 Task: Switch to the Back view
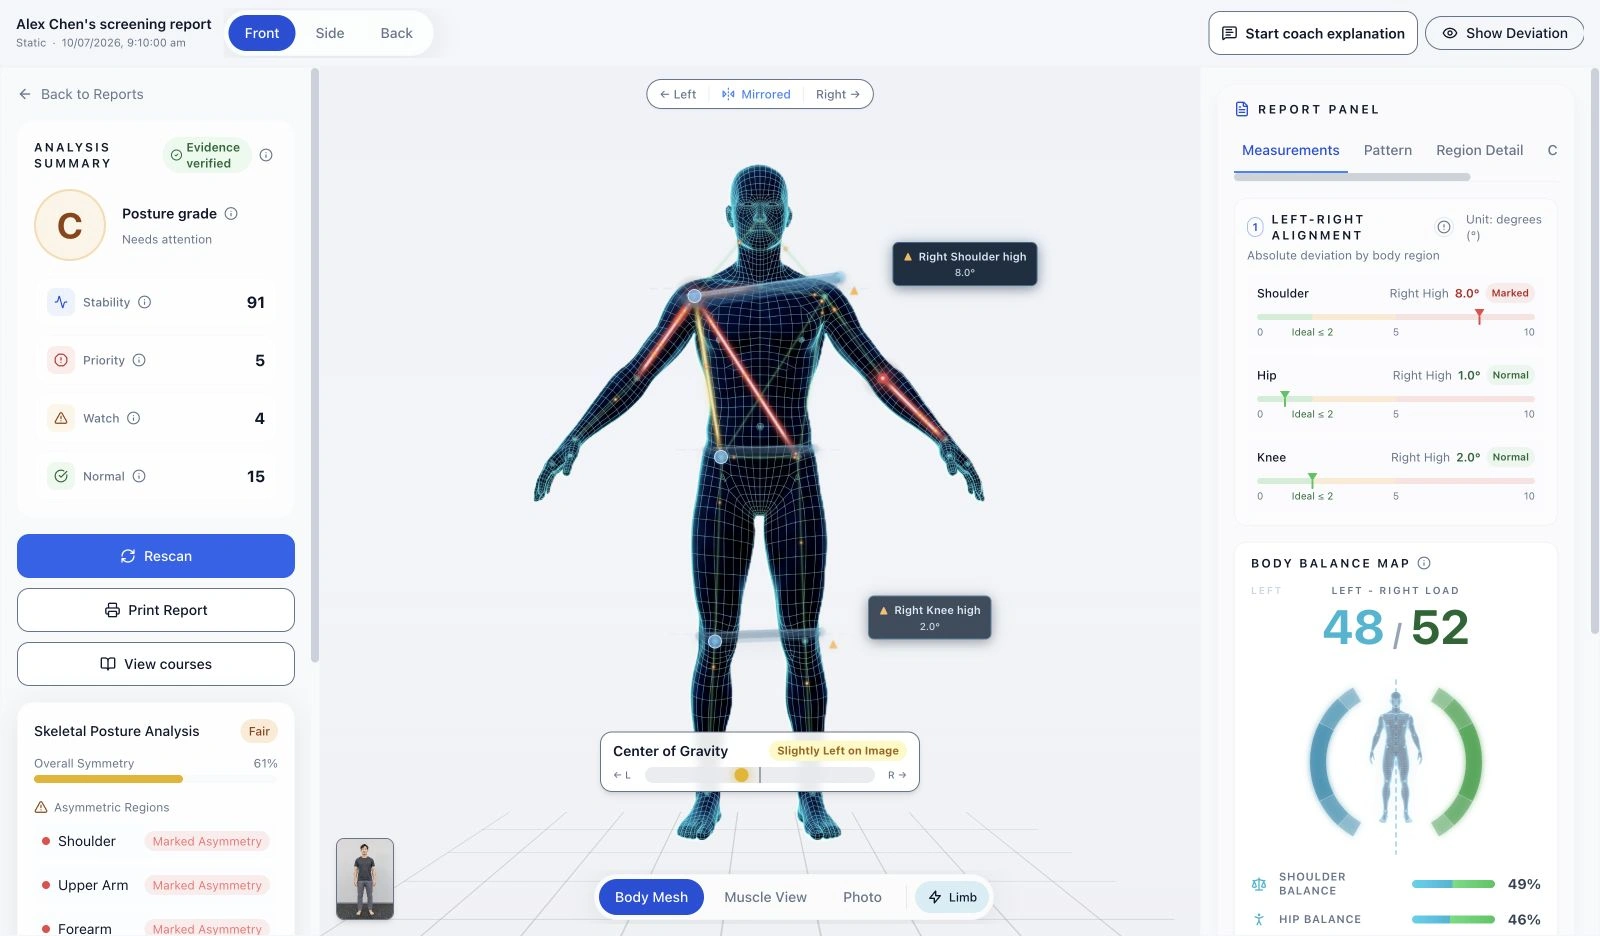(396, 33)
